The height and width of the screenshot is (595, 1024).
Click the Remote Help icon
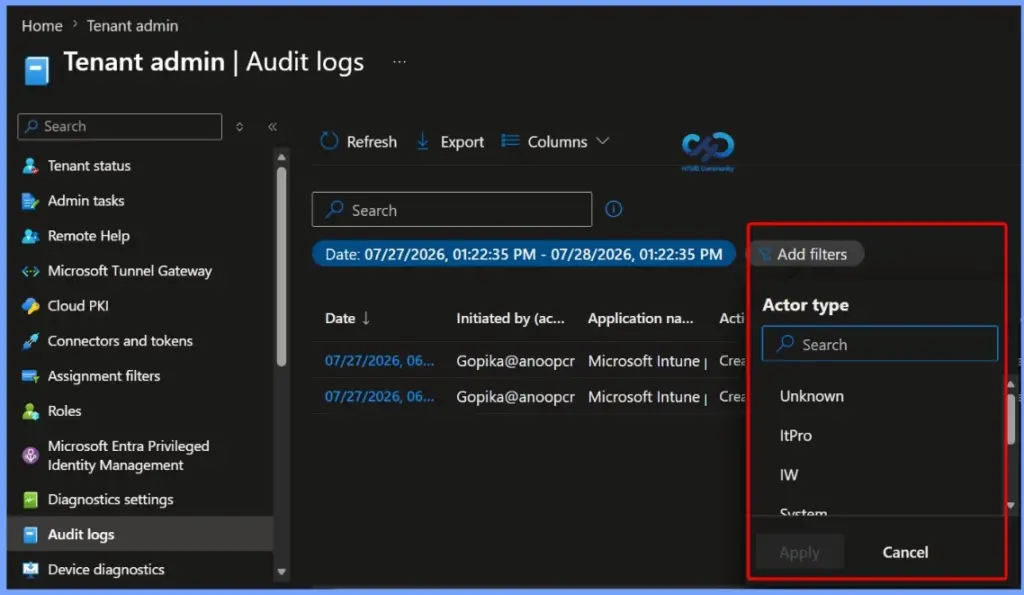[30, 236]
